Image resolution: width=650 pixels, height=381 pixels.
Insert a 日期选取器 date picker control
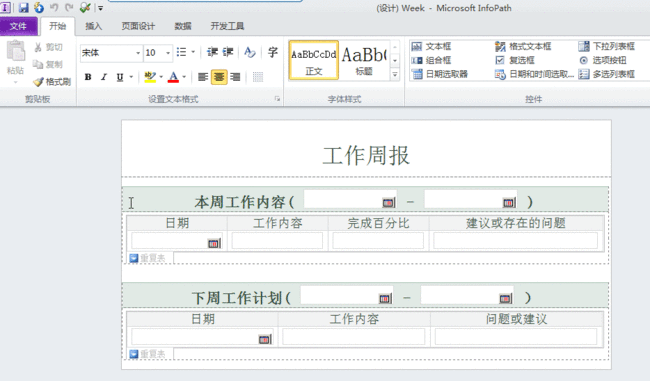(x=439, y=74)
